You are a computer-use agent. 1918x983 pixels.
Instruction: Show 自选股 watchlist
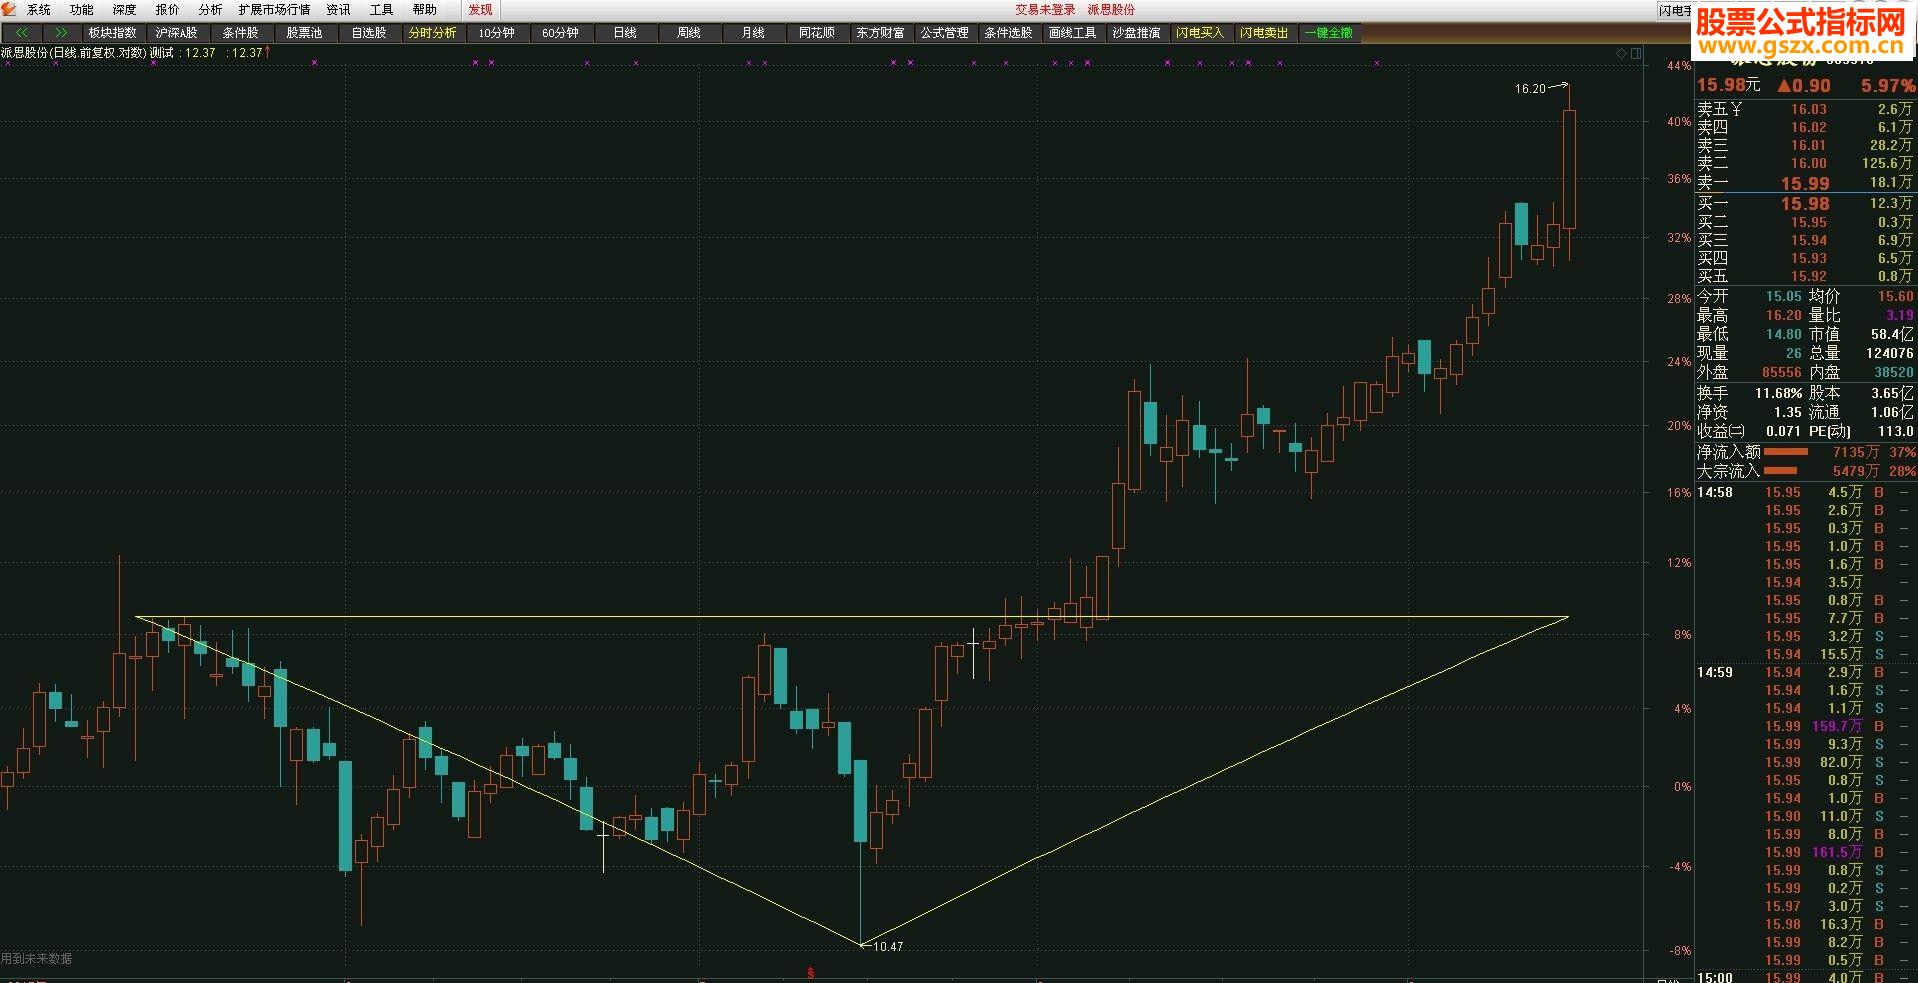[368, 33]
